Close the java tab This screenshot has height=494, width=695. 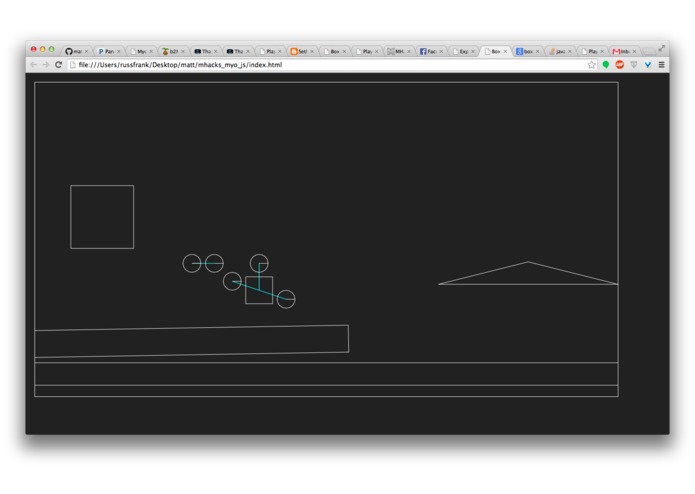point(570,51)
